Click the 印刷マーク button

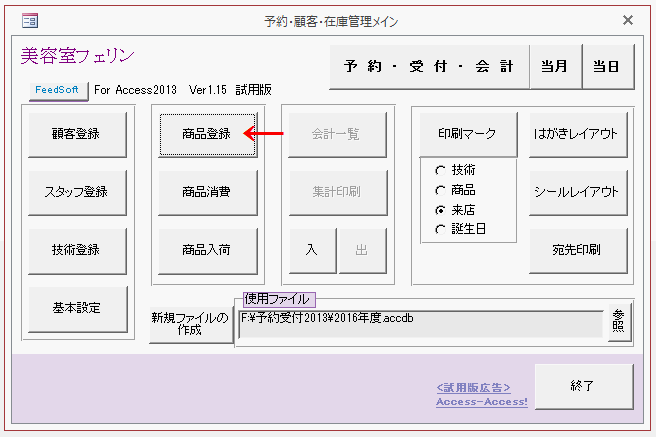[468, 134]
